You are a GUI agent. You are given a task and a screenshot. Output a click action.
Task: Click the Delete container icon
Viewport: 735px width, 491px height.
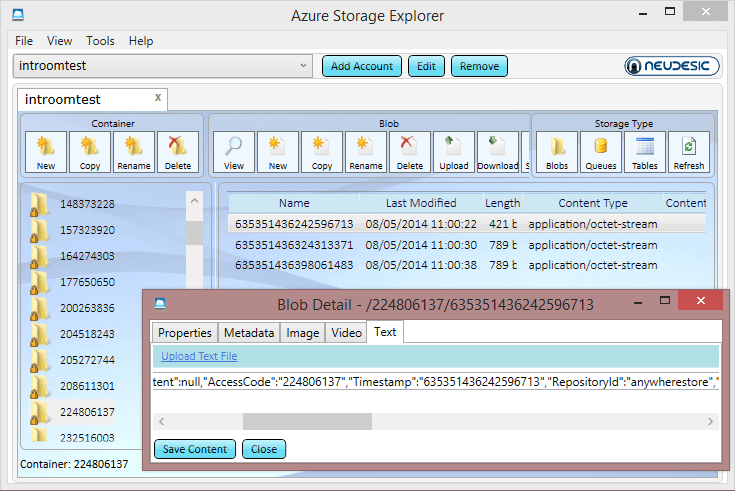(x=178, y=152)
